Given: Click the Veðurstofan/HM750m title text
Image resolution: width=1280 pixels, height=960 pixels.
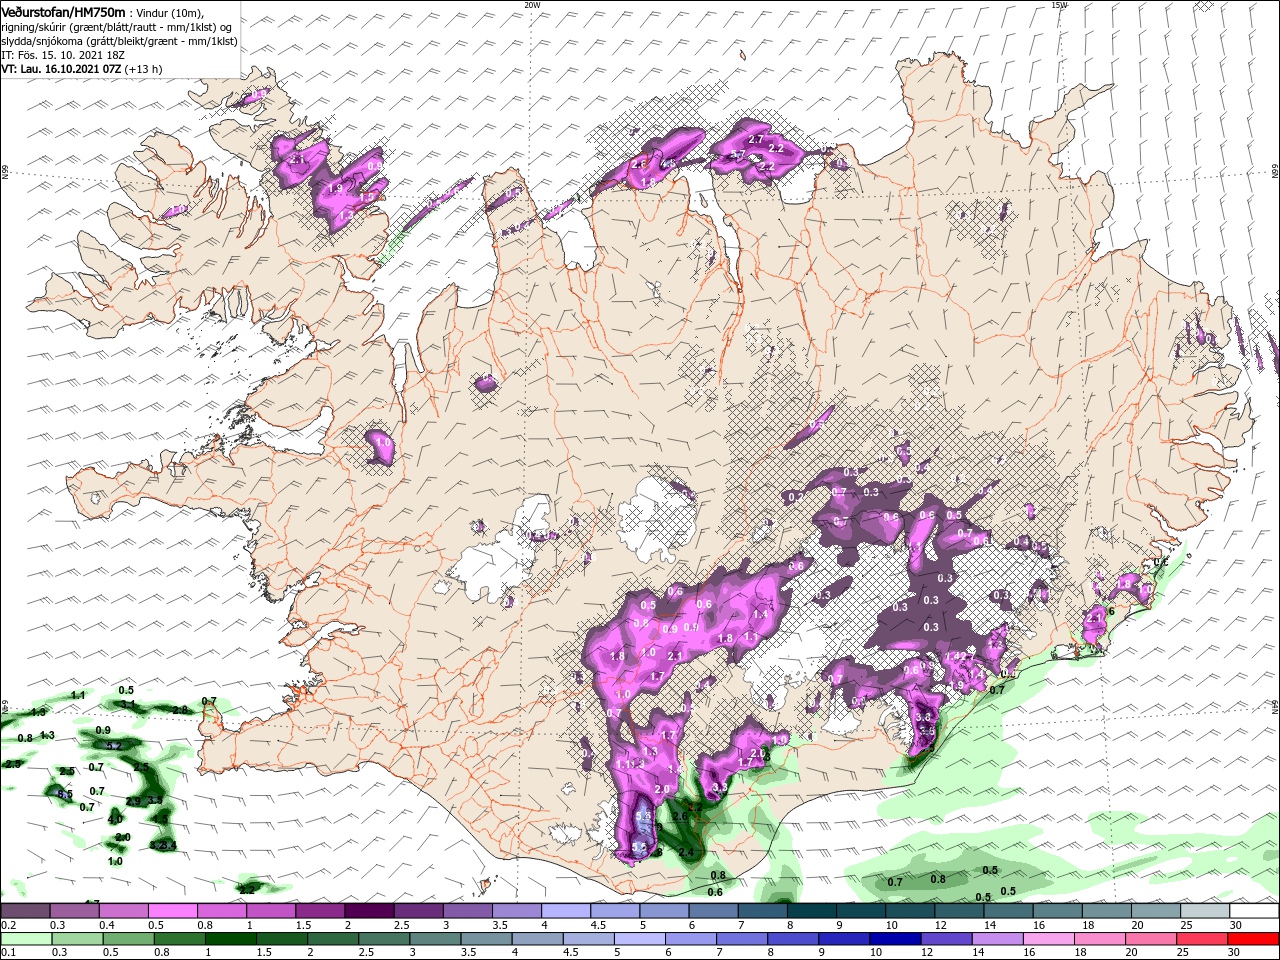Looking at the screenshot, I should click(x=63, y=12).
